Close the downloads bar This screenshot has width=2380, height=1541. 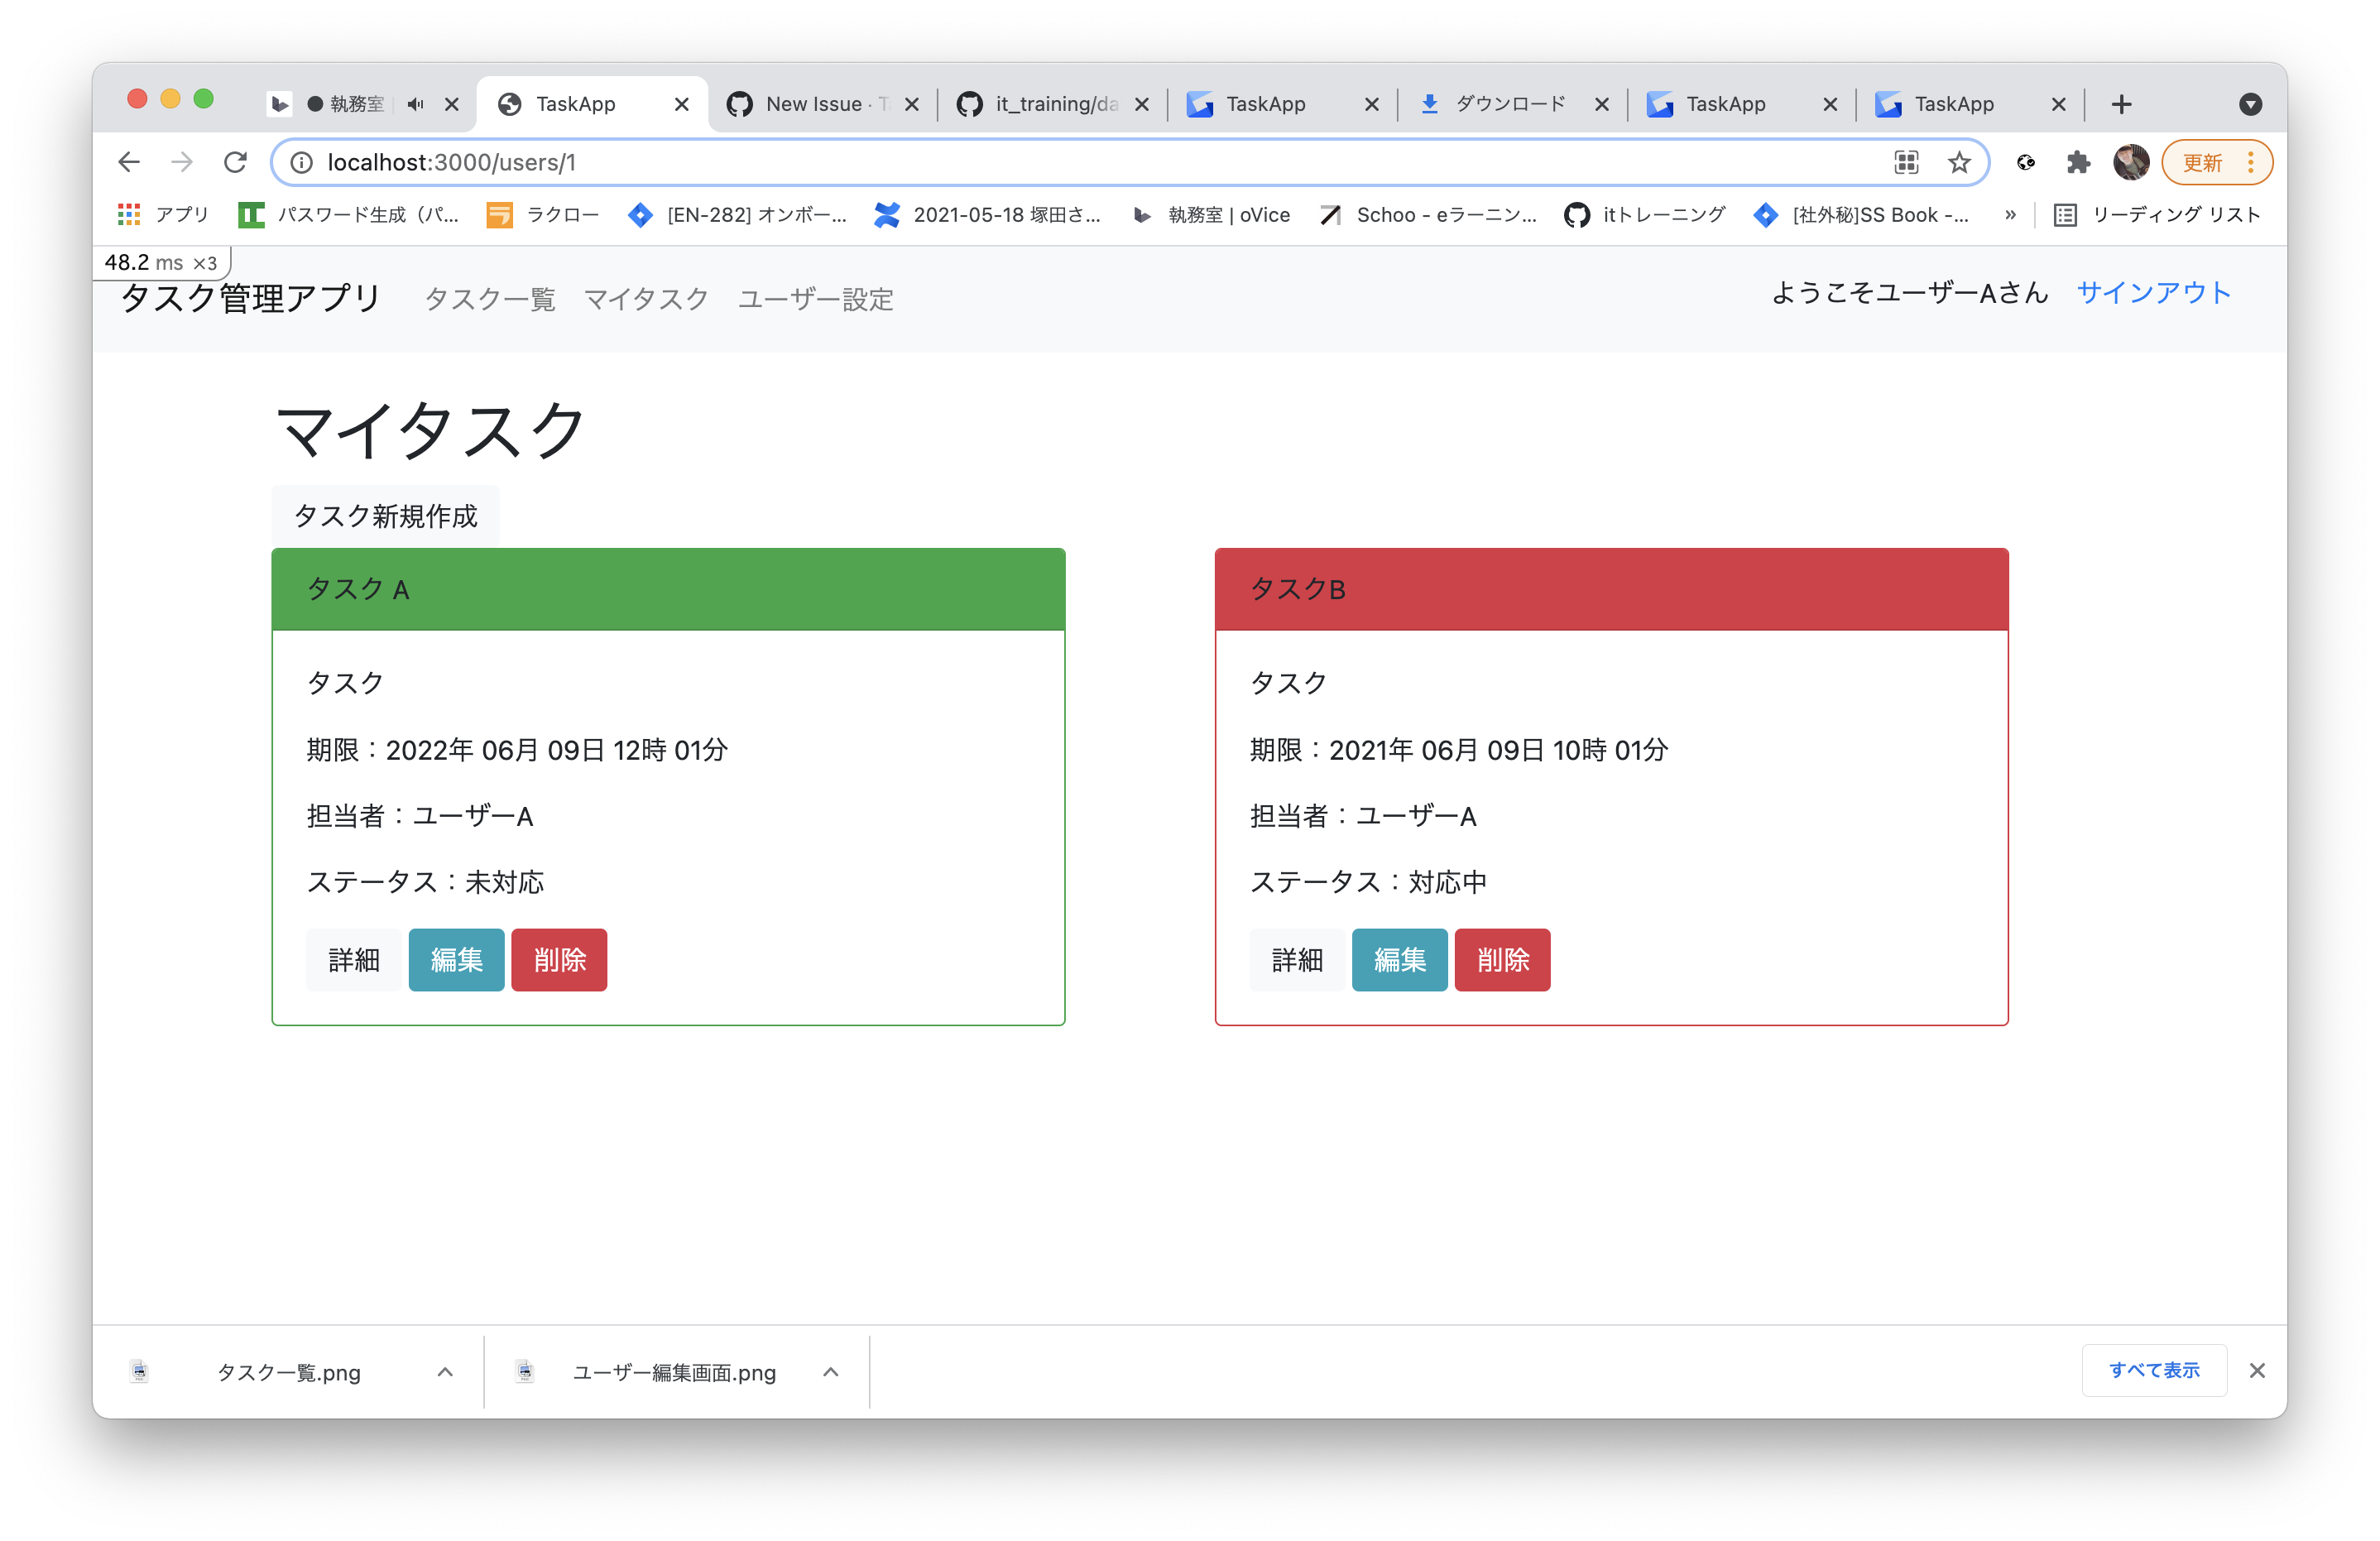pyautogui.click(x=2257, y=1370)
